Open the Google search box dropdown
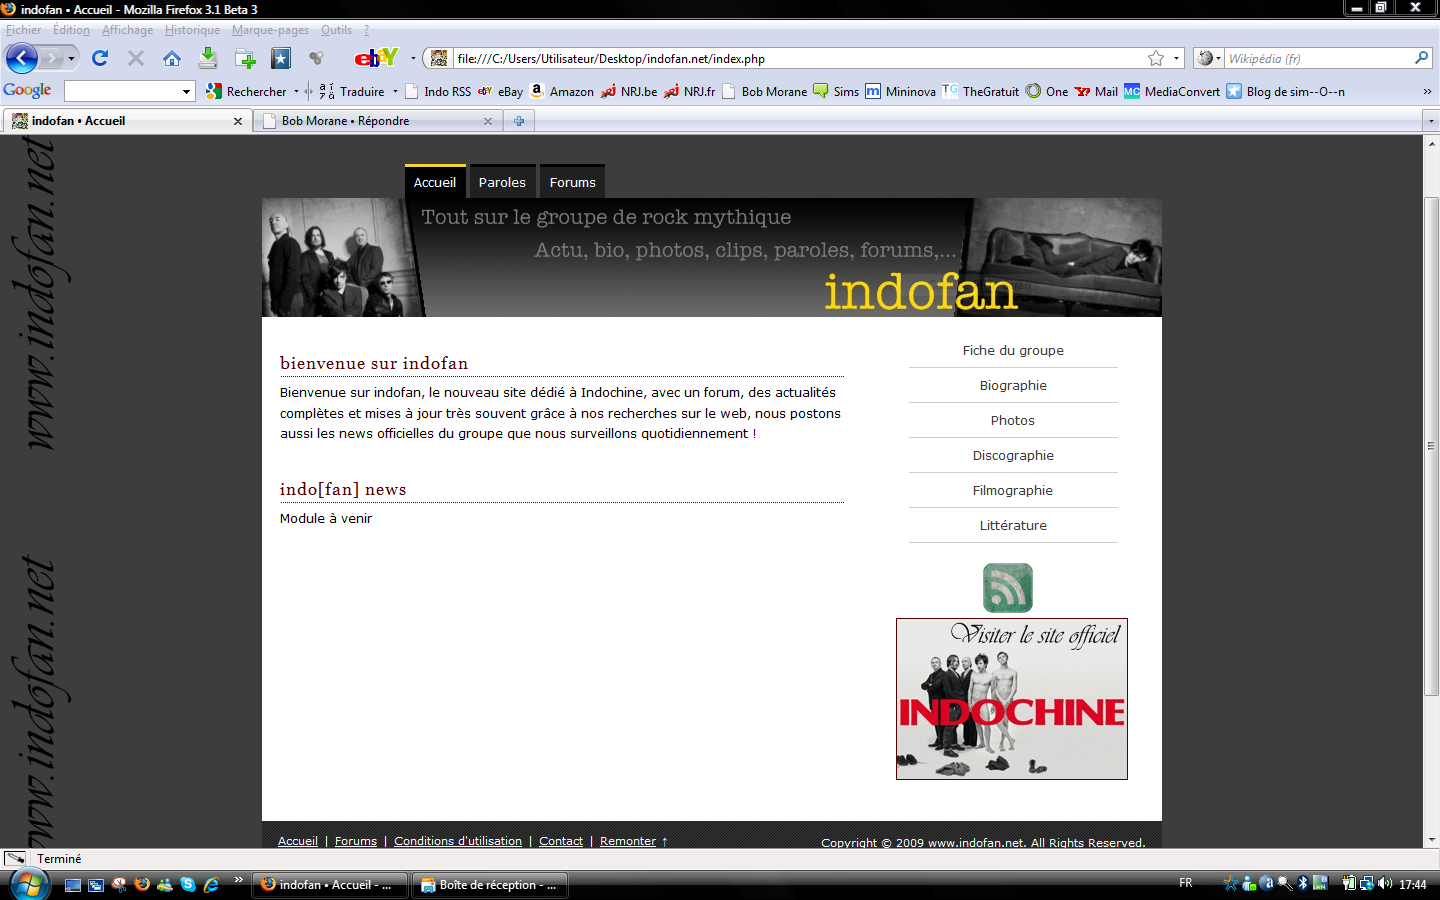This screenshot has height=900, width=1440. (186, 91)
